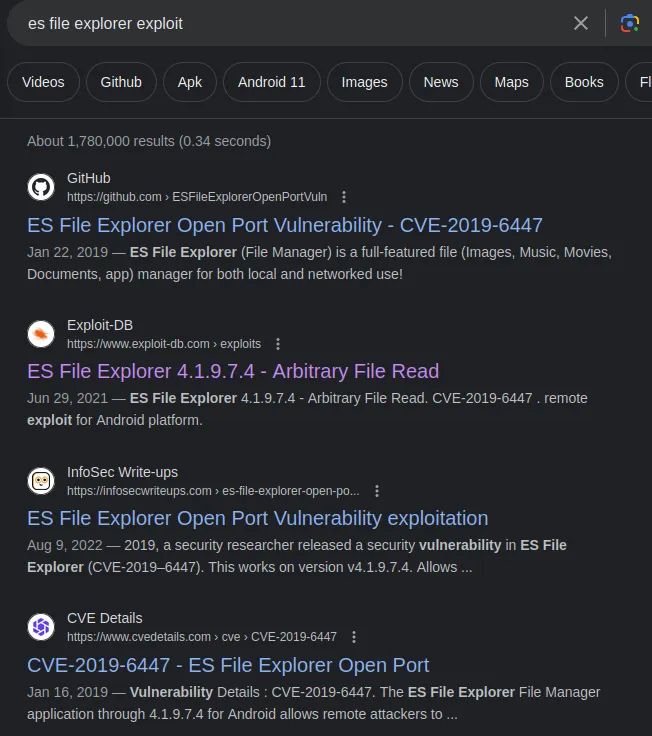Choose the Android 11 filter chip
Screen dimensions: 652x736
[x=272, y=82]
